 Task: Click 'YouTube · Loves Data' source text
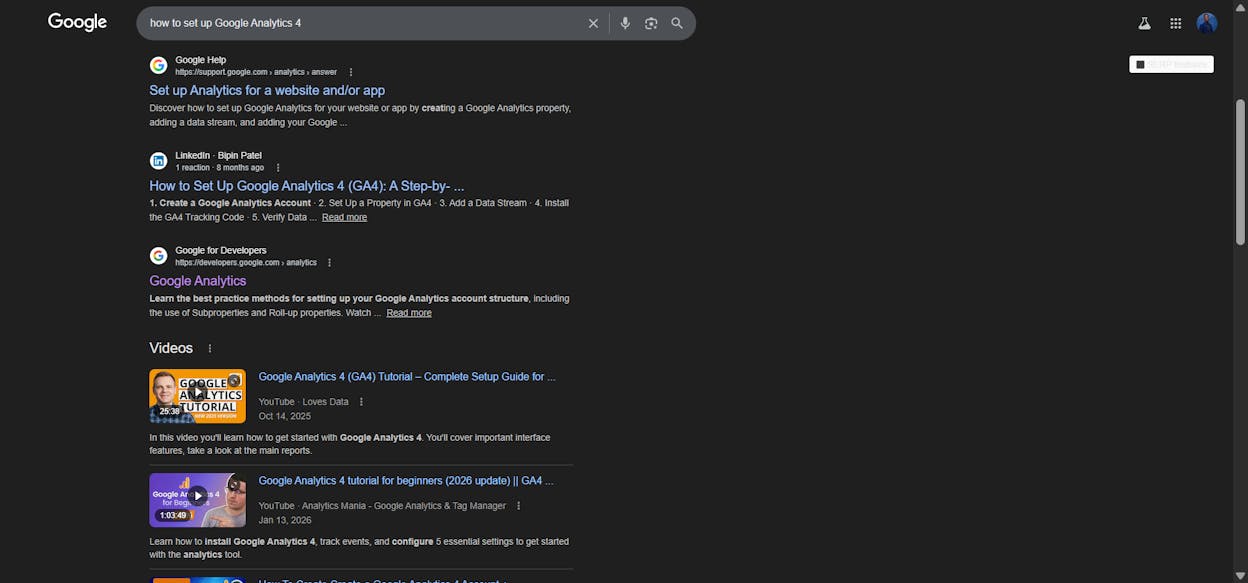click(x=303, y=402)
